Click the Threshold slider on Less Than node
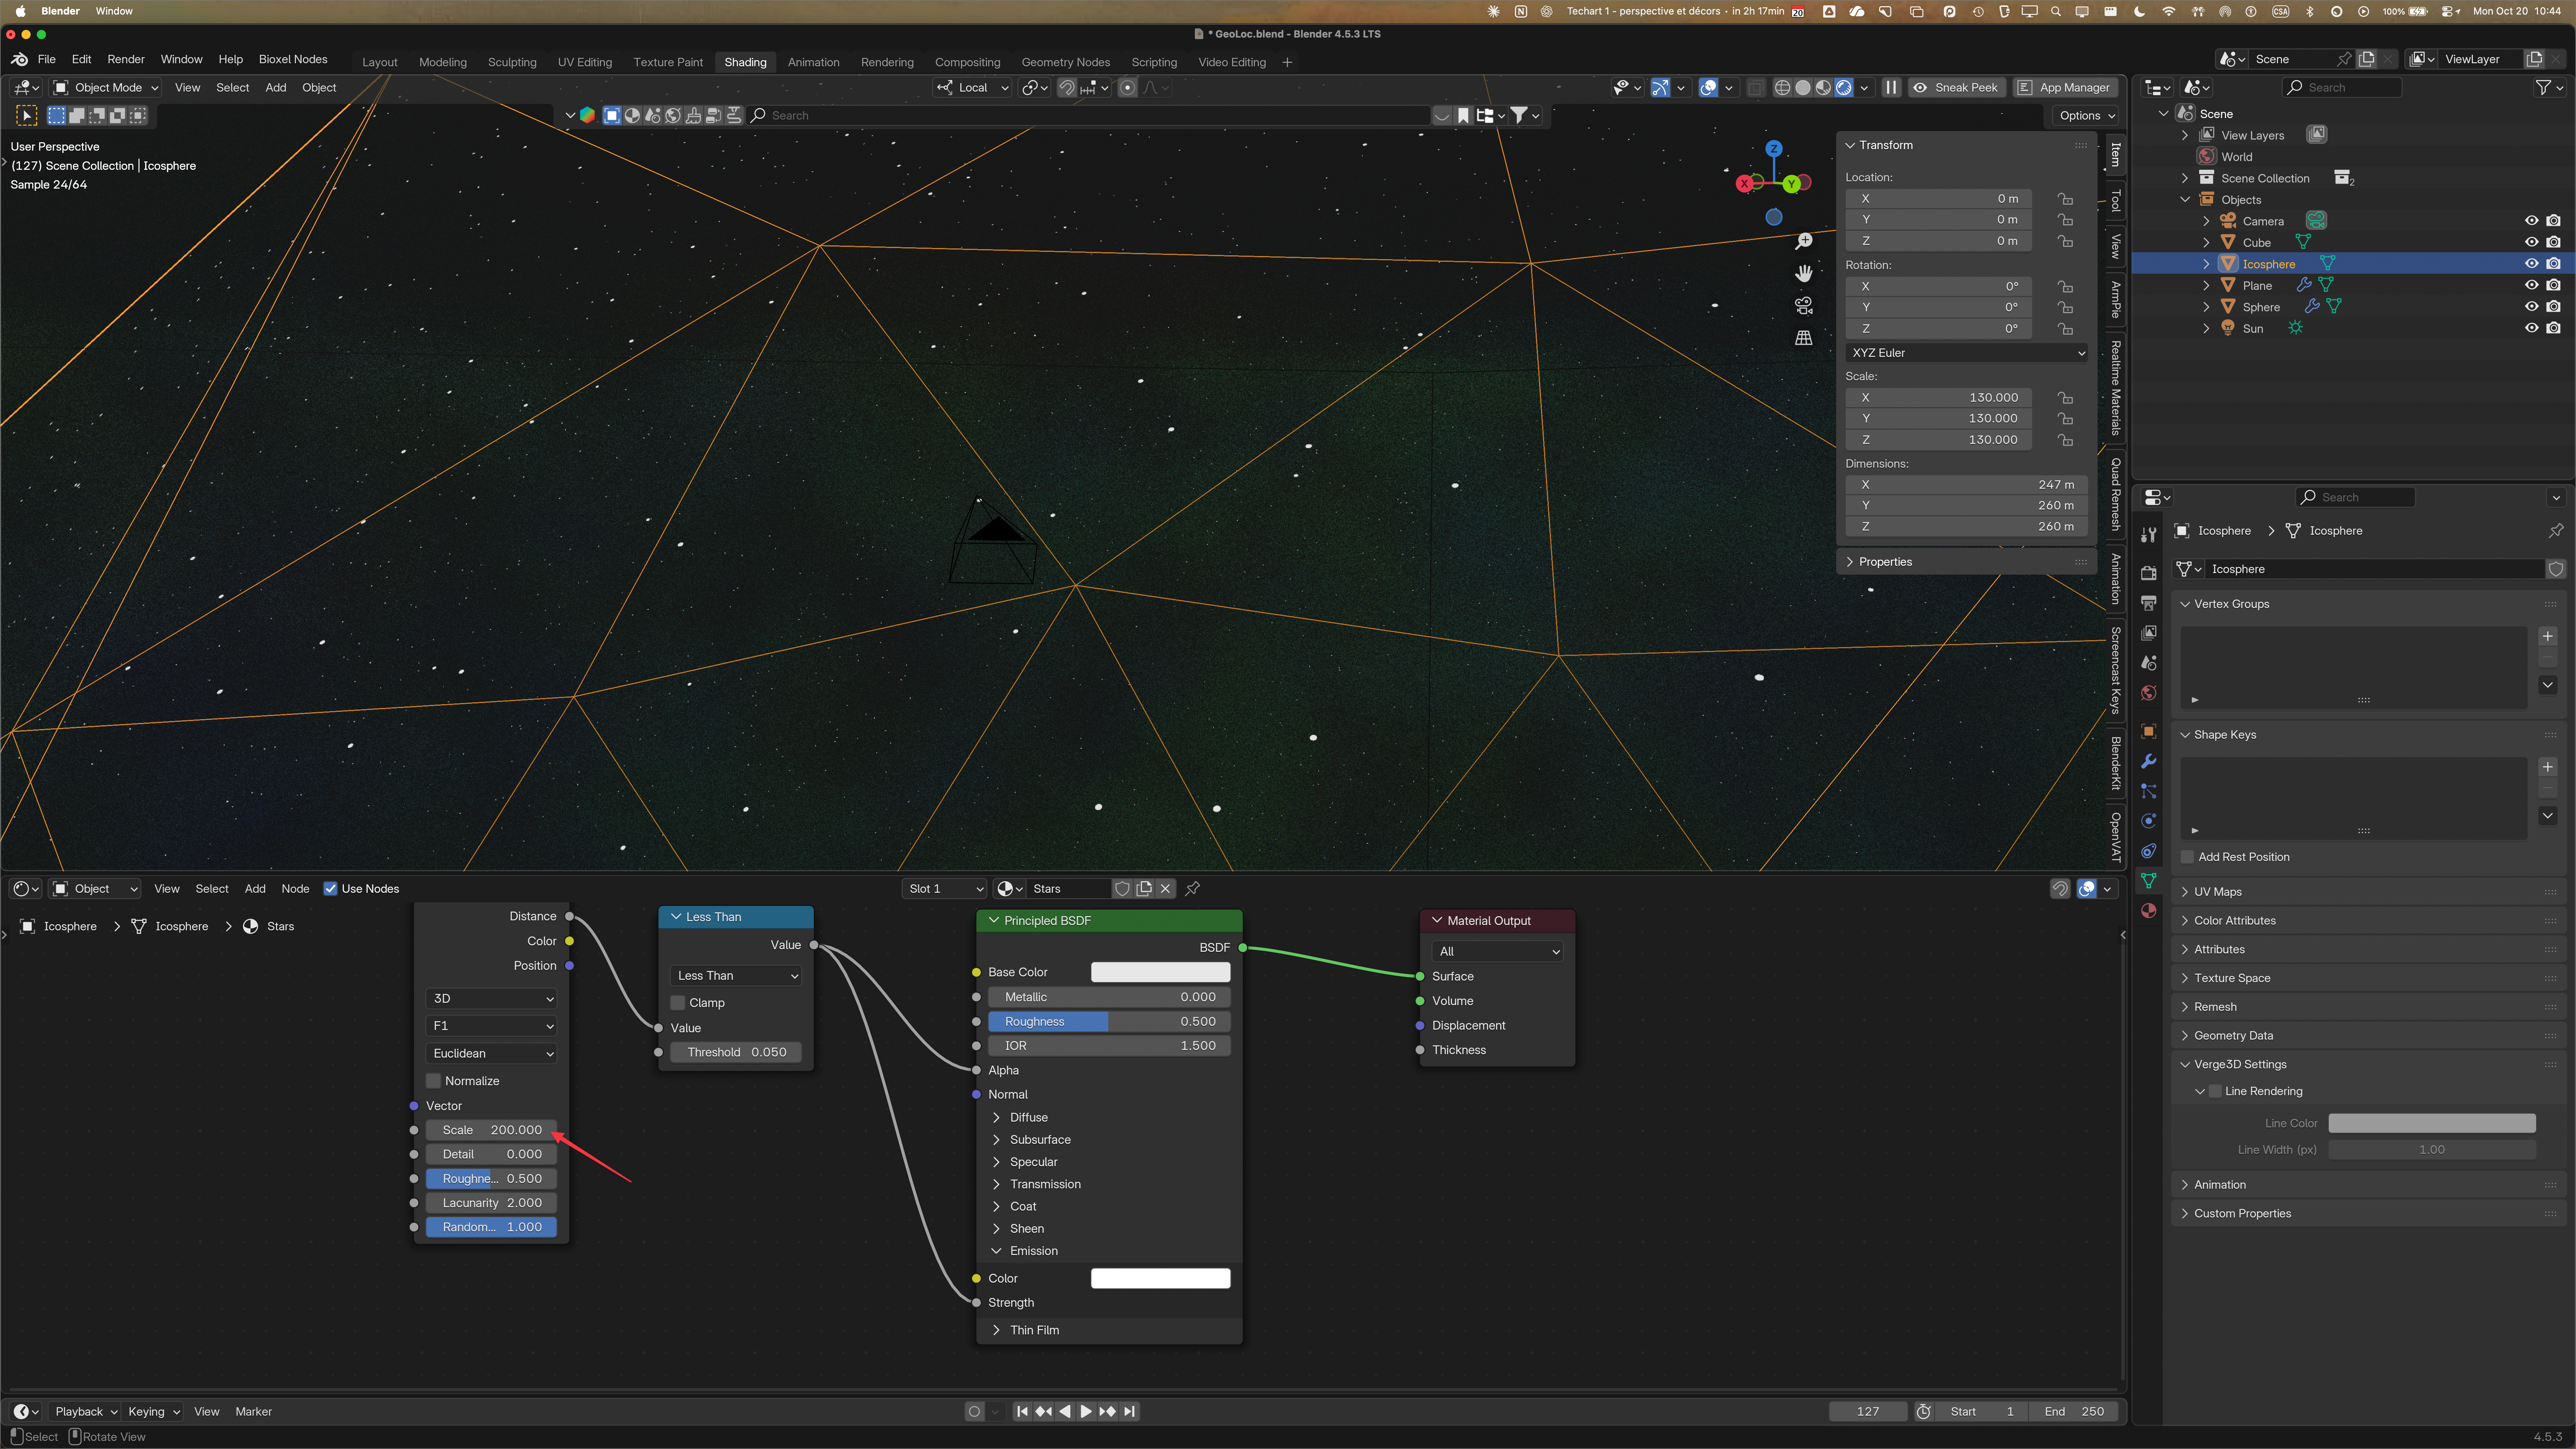2576x1449 pixels. (x=736, y=1052)
